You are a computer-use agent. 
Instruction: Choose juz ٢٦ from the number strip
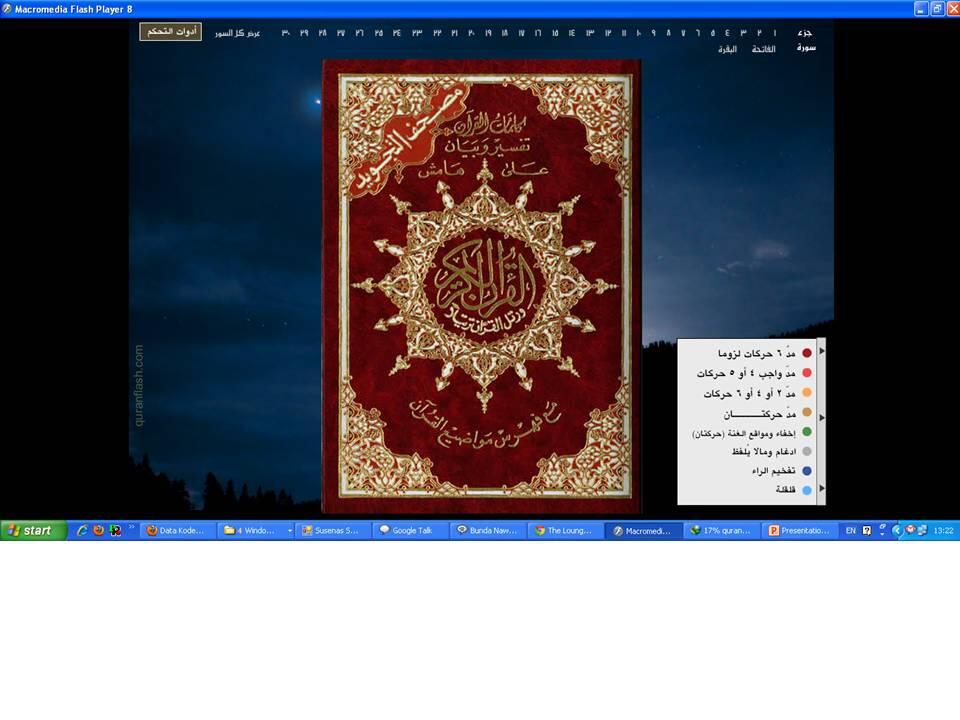(x=360, y=33)
